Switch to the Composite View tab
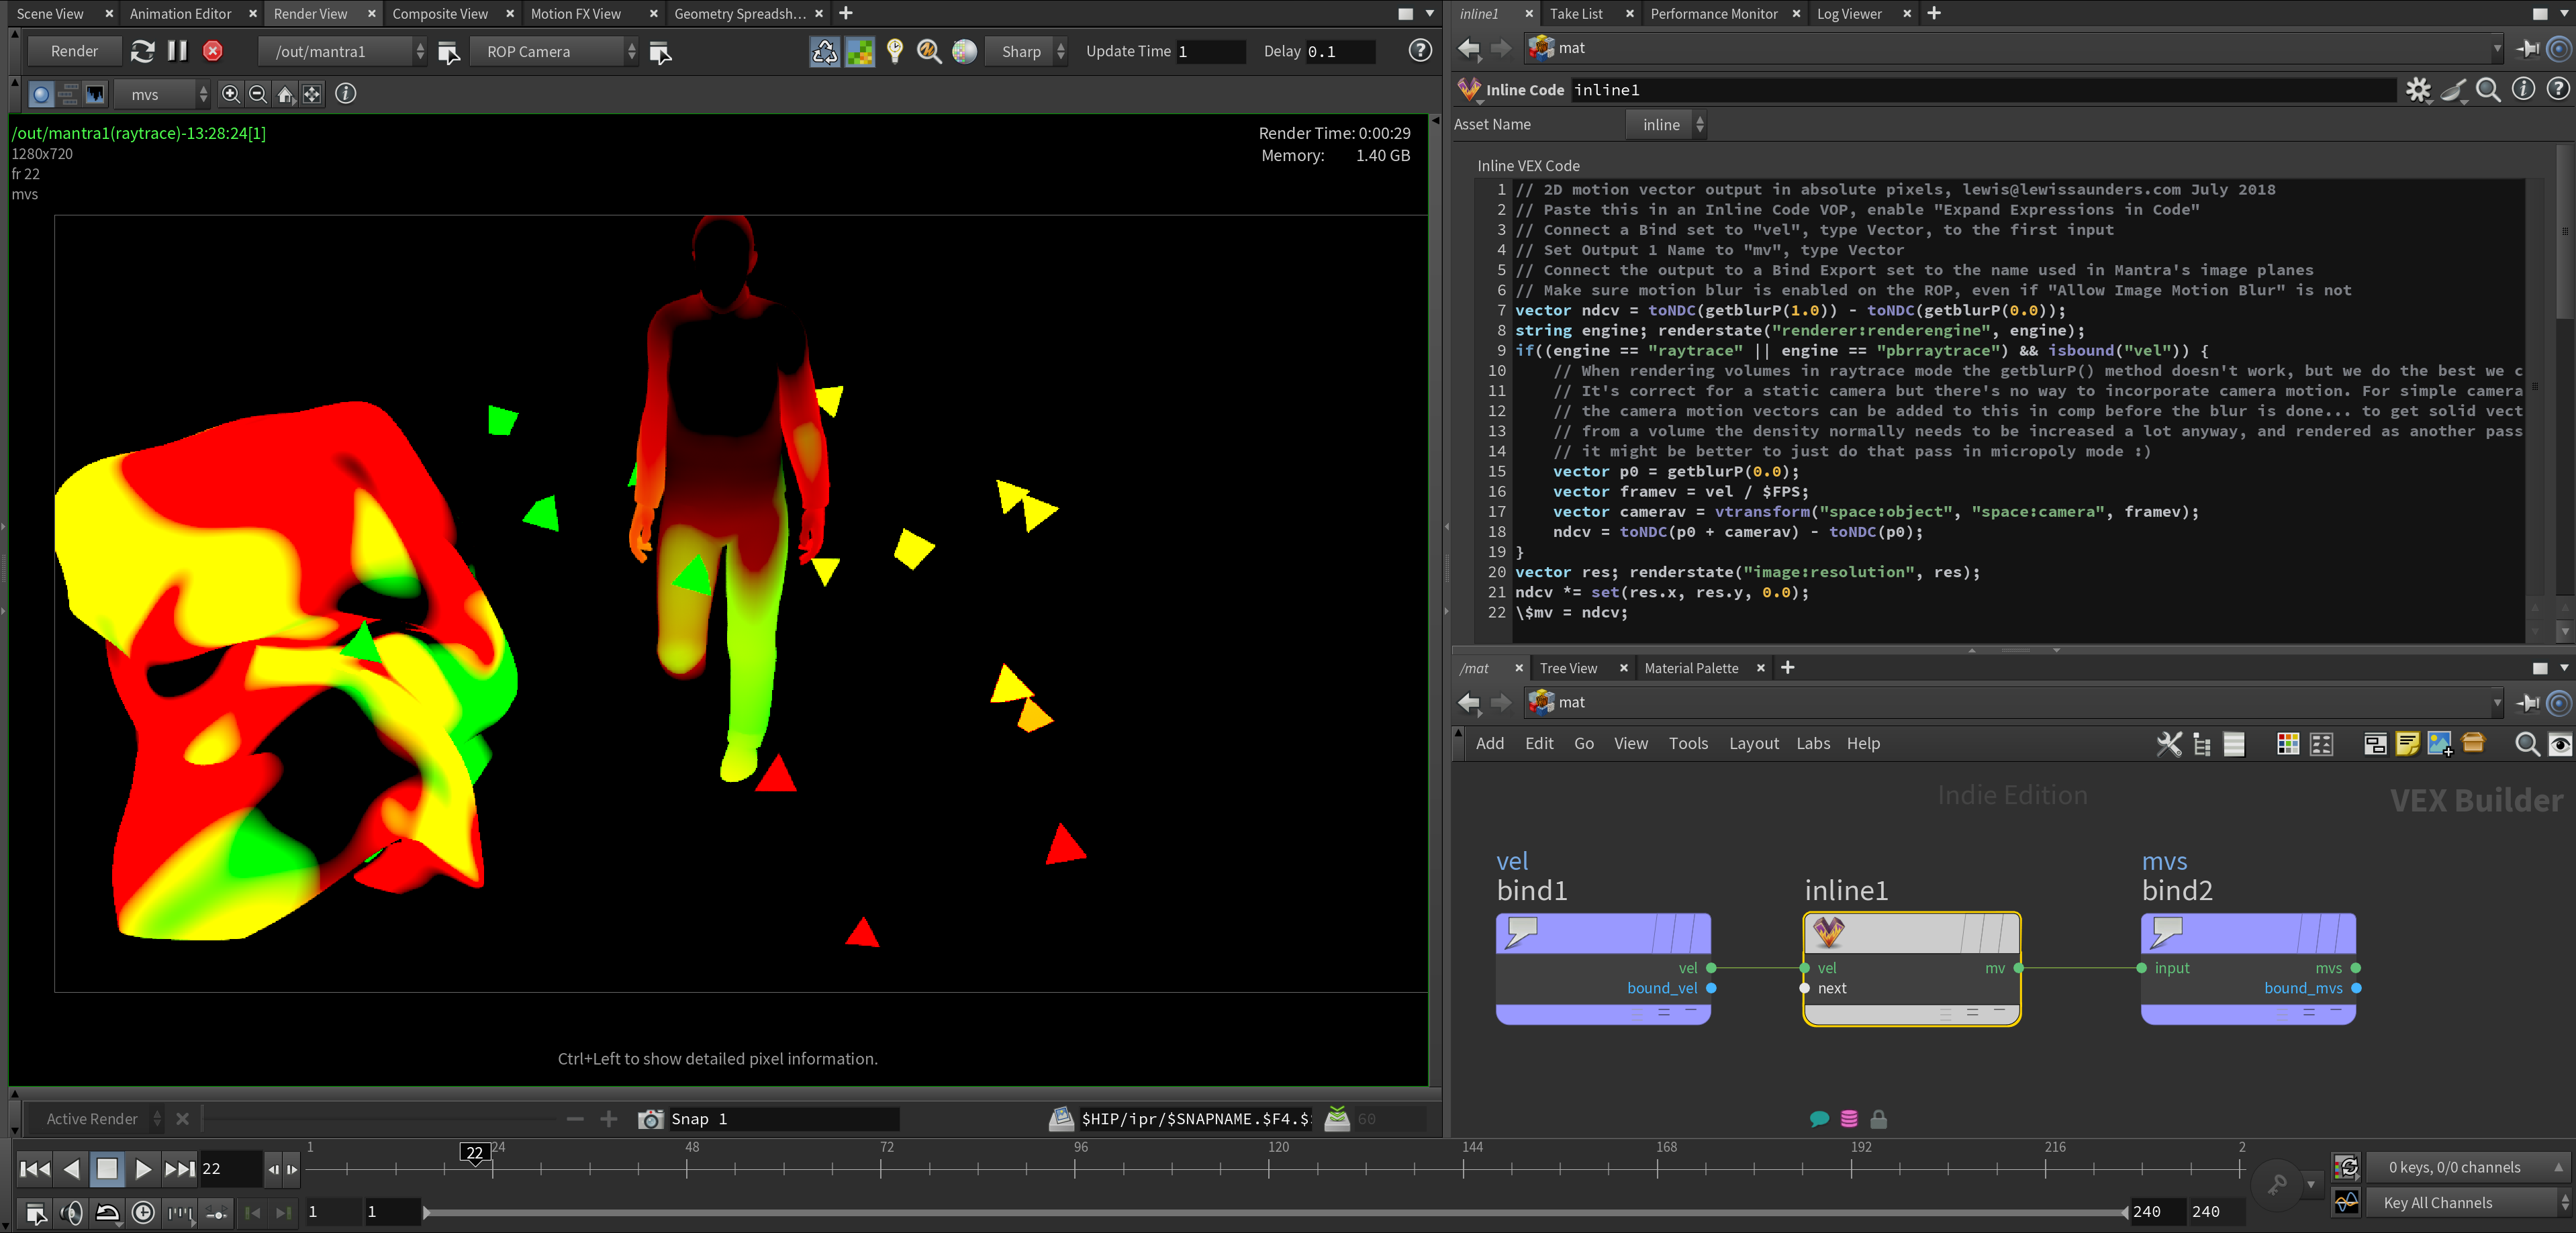 [x=439, y=13]
